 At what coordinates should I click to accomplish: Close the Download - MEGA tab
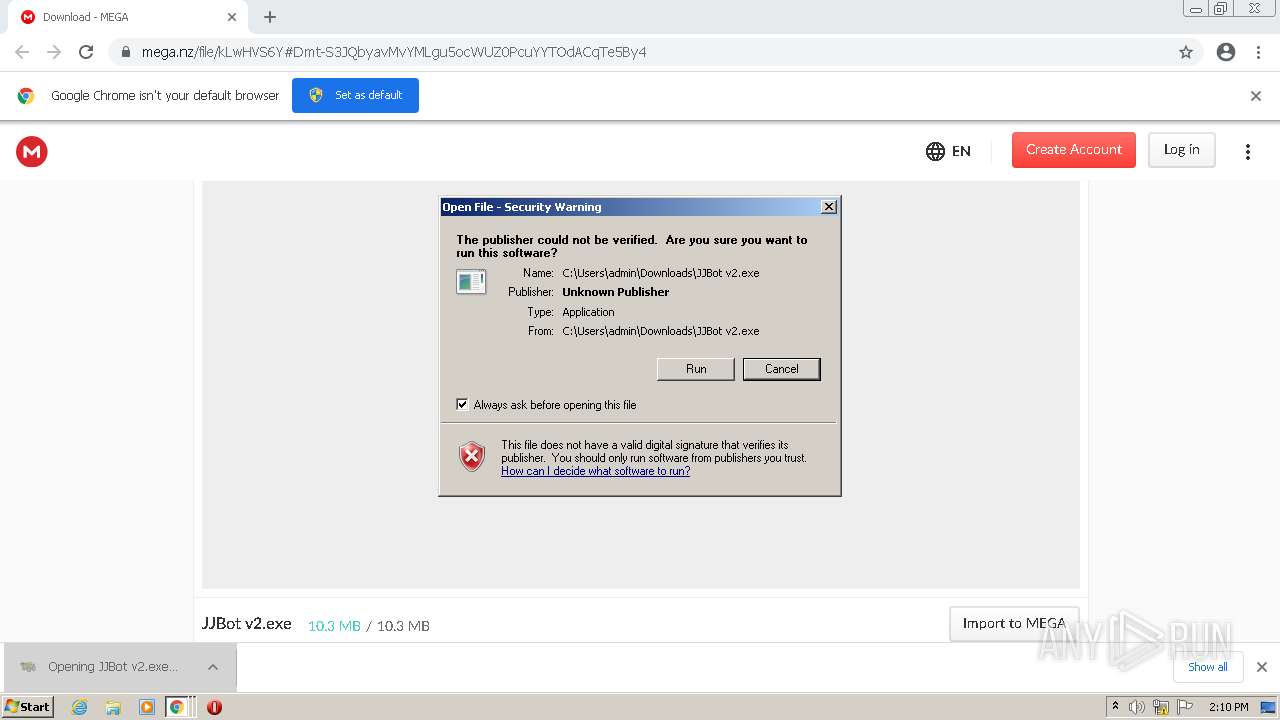[232, 17]
